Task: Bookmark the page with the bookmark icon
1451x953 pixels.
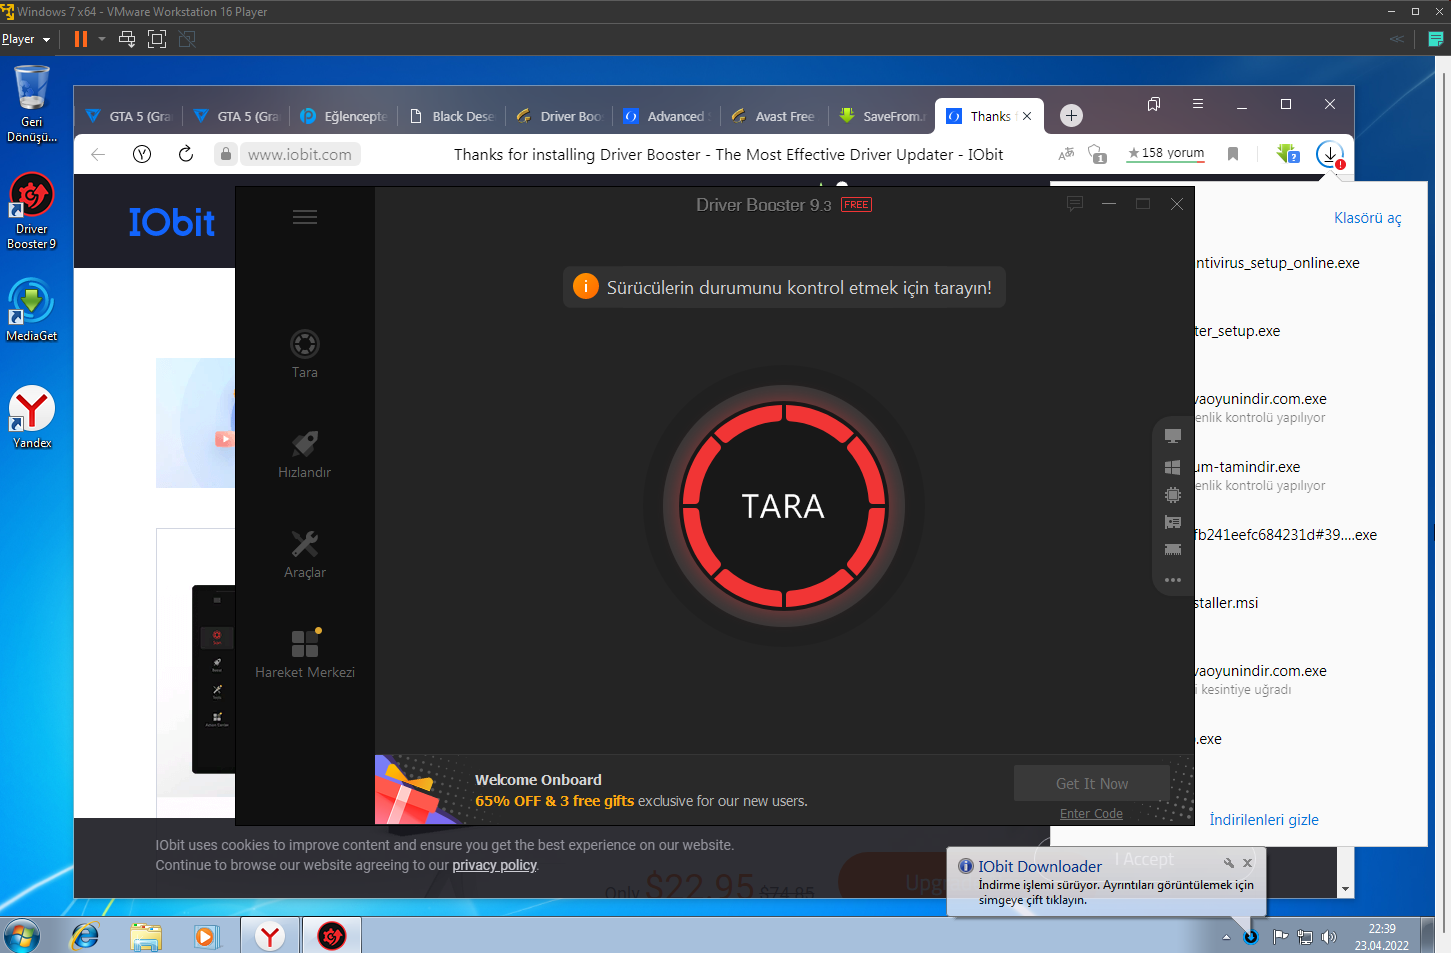Action: coord(1233,154)
